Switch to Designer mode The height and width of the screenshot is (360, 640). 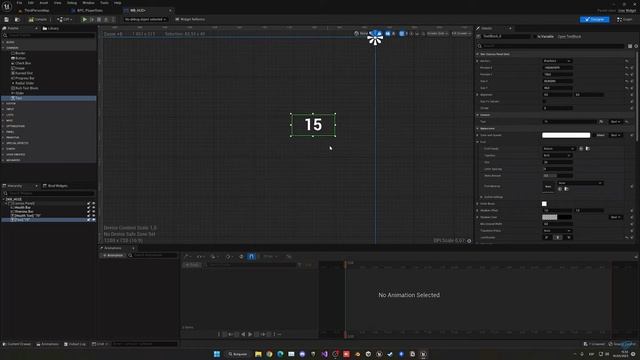pos(594,20)
